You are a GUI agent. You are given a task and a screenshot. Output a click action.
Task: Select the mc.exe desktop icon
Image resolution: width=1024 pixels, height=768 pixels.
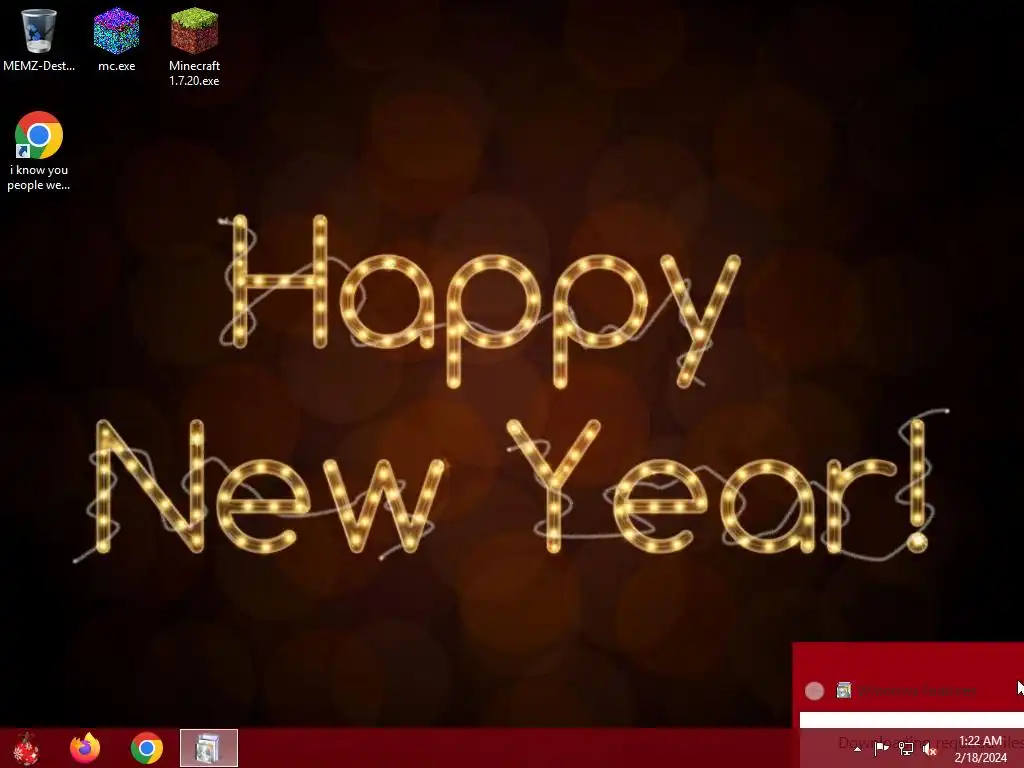pos(116,39)
